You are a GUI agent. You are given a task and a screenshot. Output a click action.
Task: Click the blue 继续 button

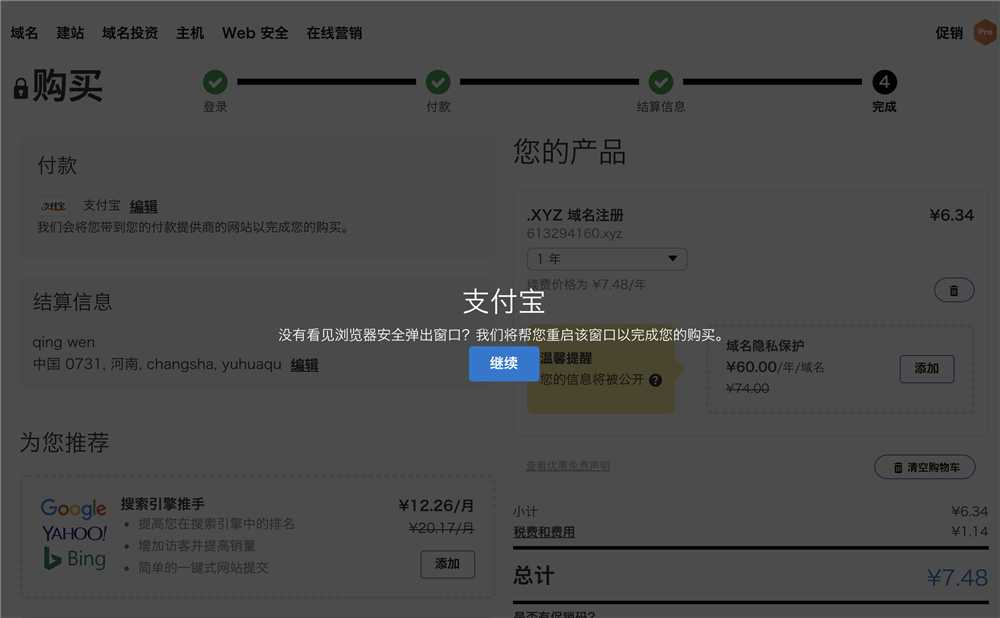click(504, 364)
